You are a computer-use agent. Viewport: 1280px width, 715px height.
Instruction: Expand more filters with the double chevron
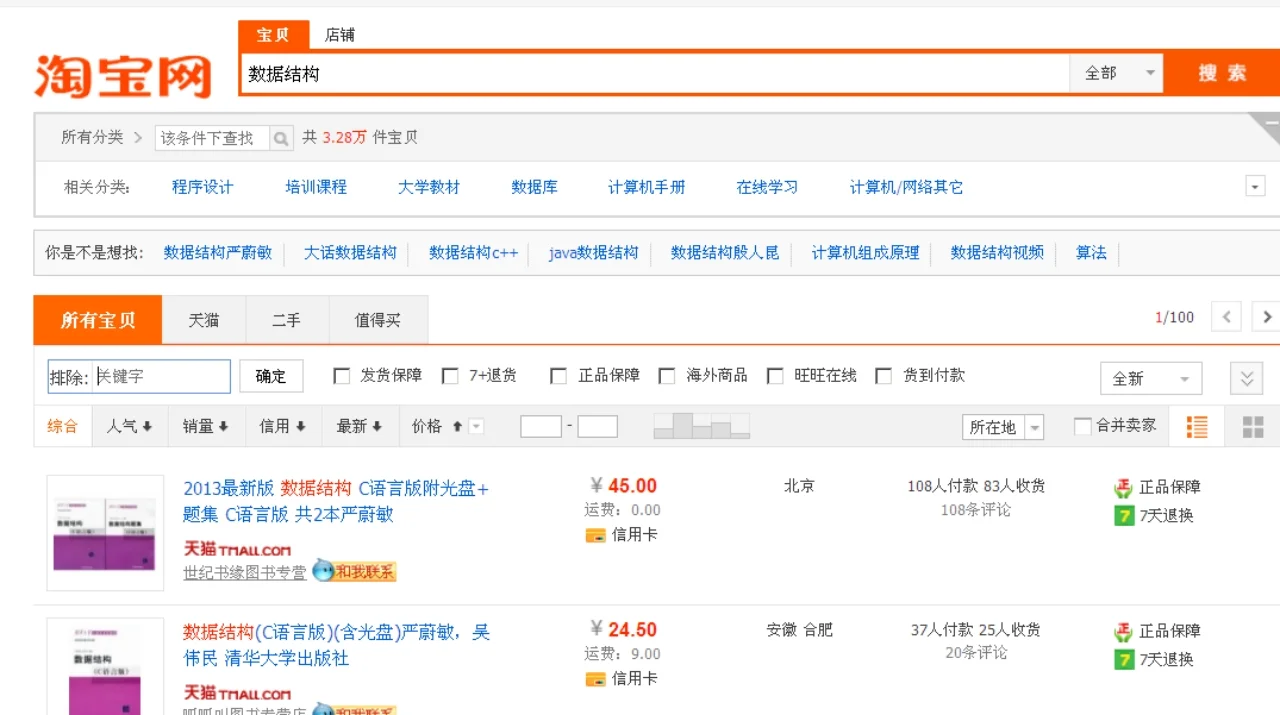tap(1246, 379)
